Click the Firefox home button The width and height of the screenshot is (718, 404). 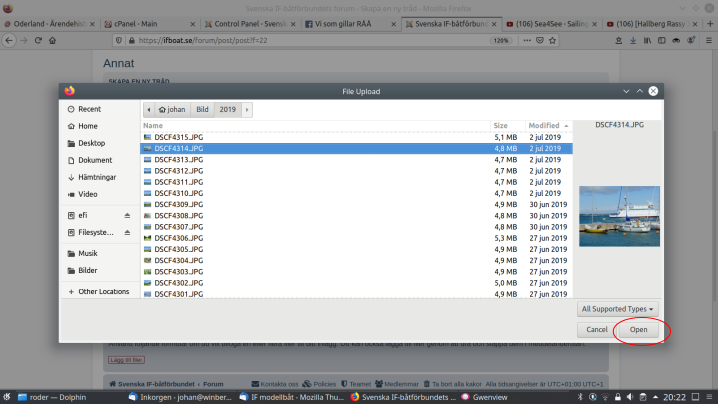coord(53,40)
